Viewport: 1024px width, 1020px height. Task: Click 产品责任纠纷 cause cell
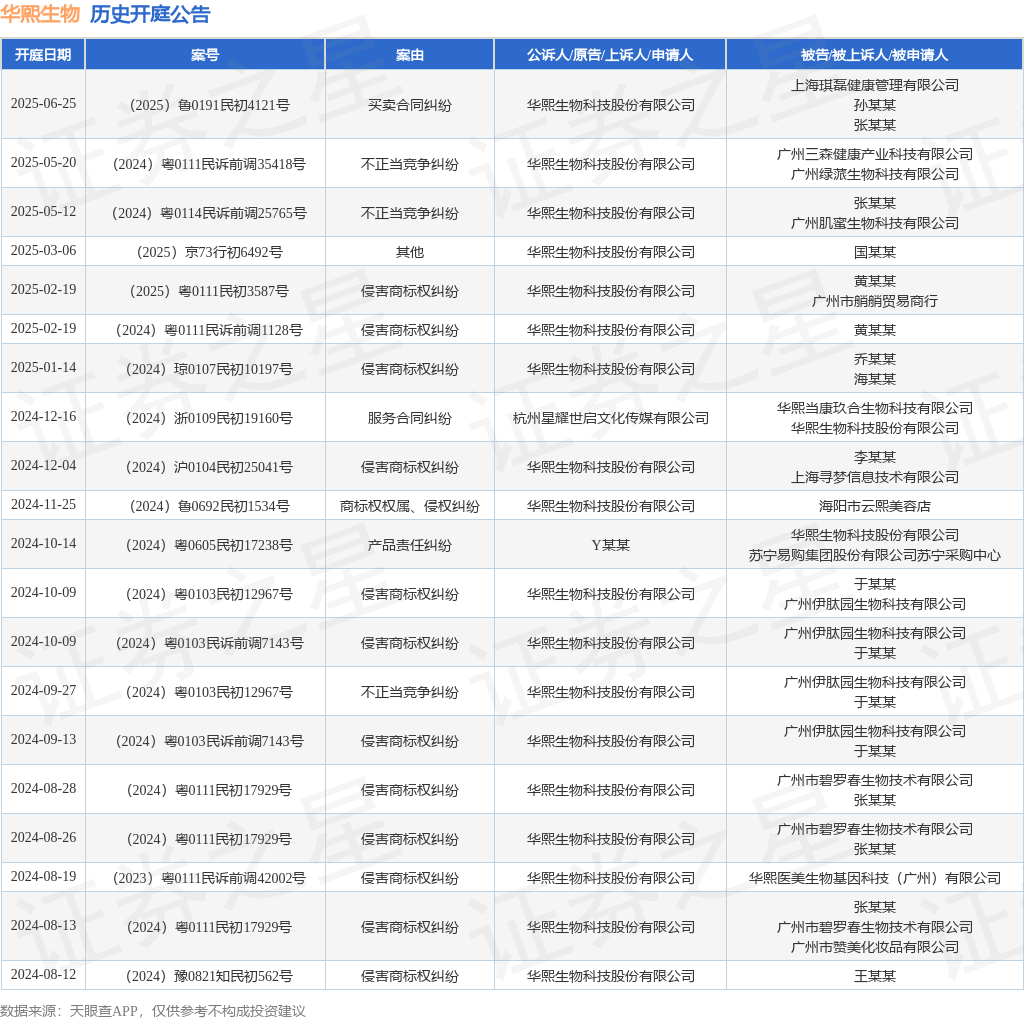pos(409,545)
